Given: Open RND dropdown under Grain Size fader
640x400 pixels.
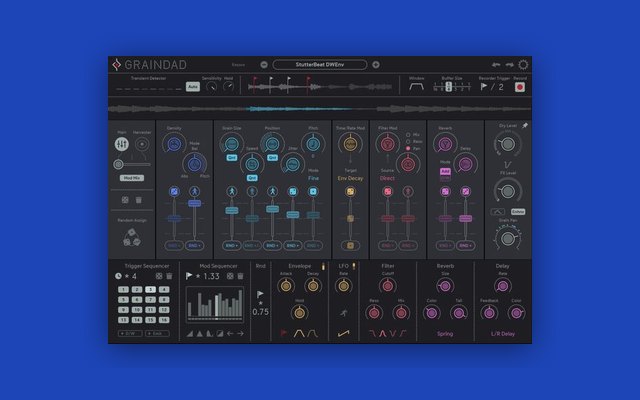Looking at the screenshot, I should pos(232,245).
